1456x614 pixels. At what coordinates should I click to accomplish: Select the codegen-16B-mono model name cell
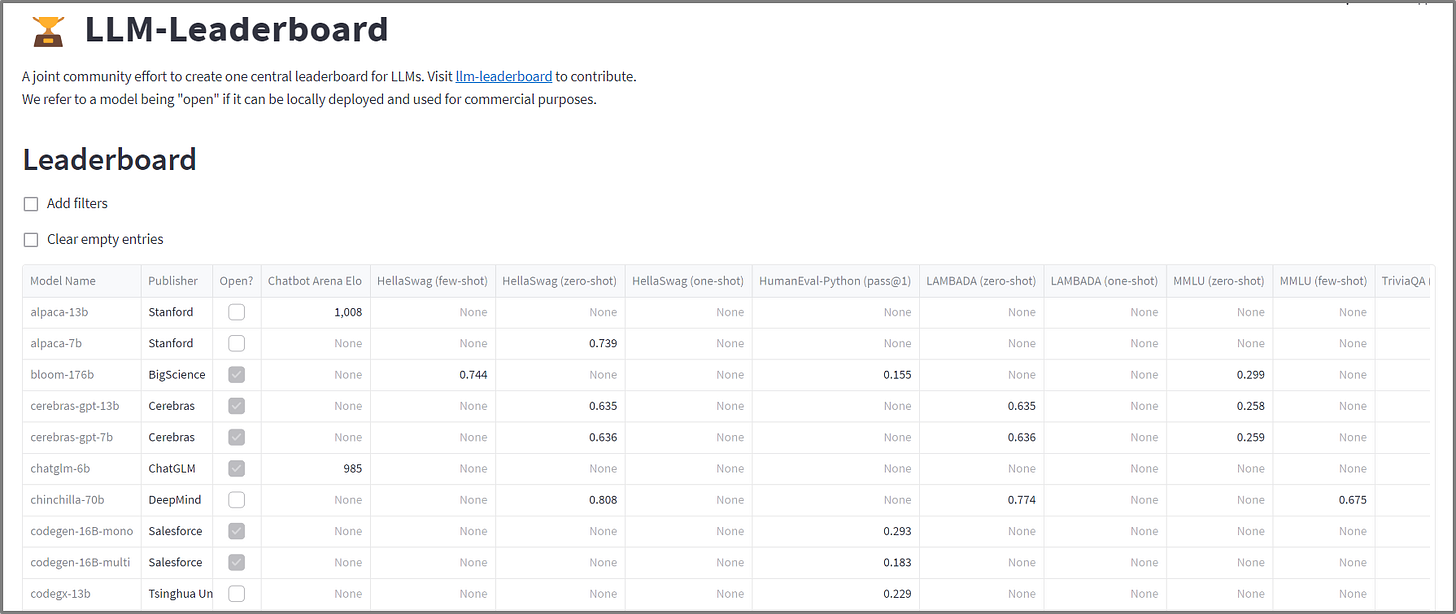click(x=82, y=531)
